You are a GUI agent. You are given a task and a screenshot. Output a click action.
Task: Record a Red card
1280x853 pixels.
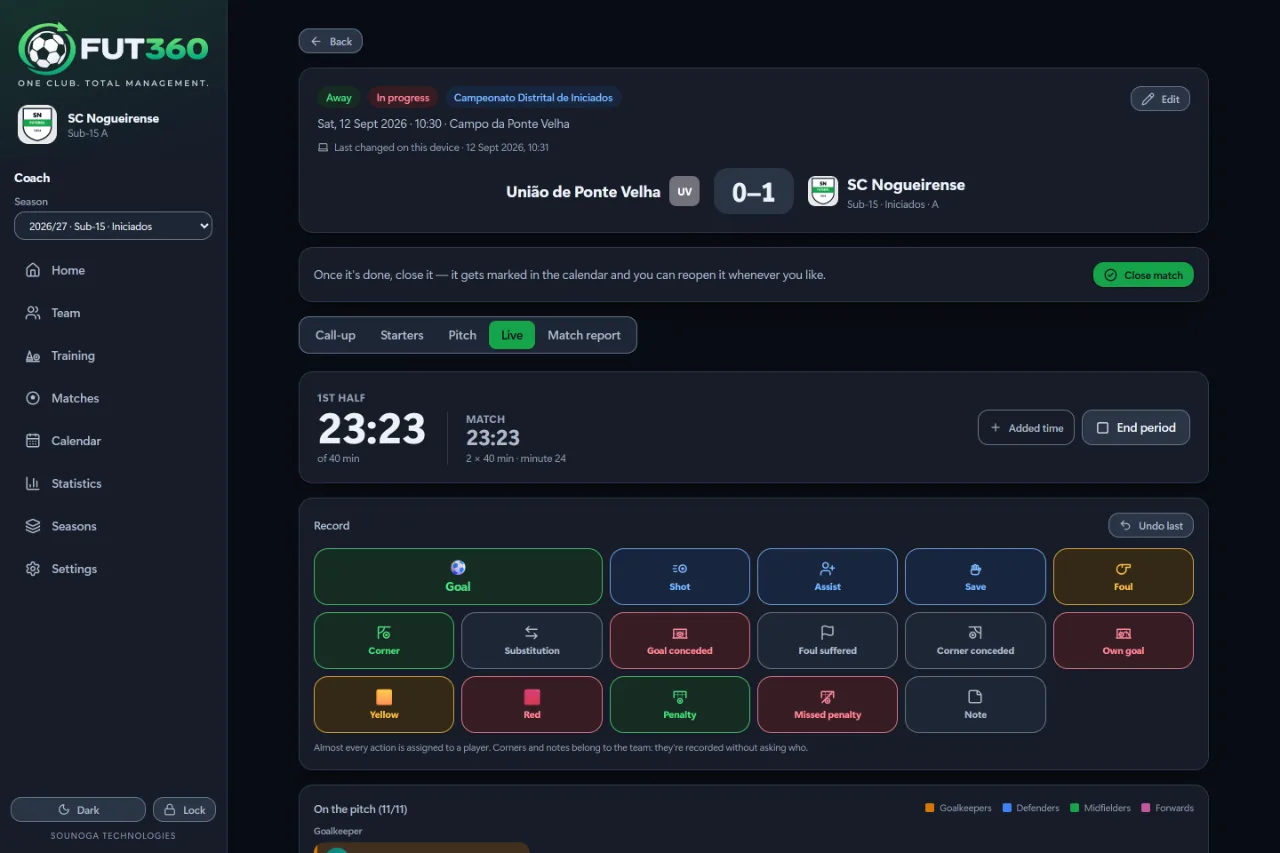tap(532, 704)
